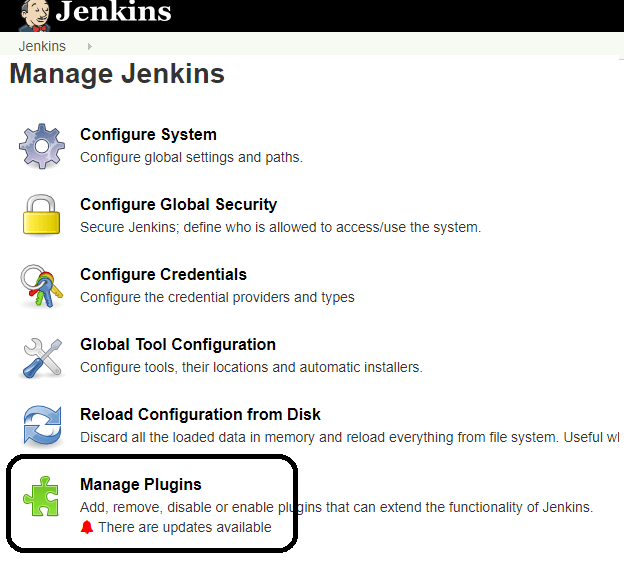Click the Manage Jenkins page heading
This screenshot has height=563, width=624.
[x=117, y=75]
